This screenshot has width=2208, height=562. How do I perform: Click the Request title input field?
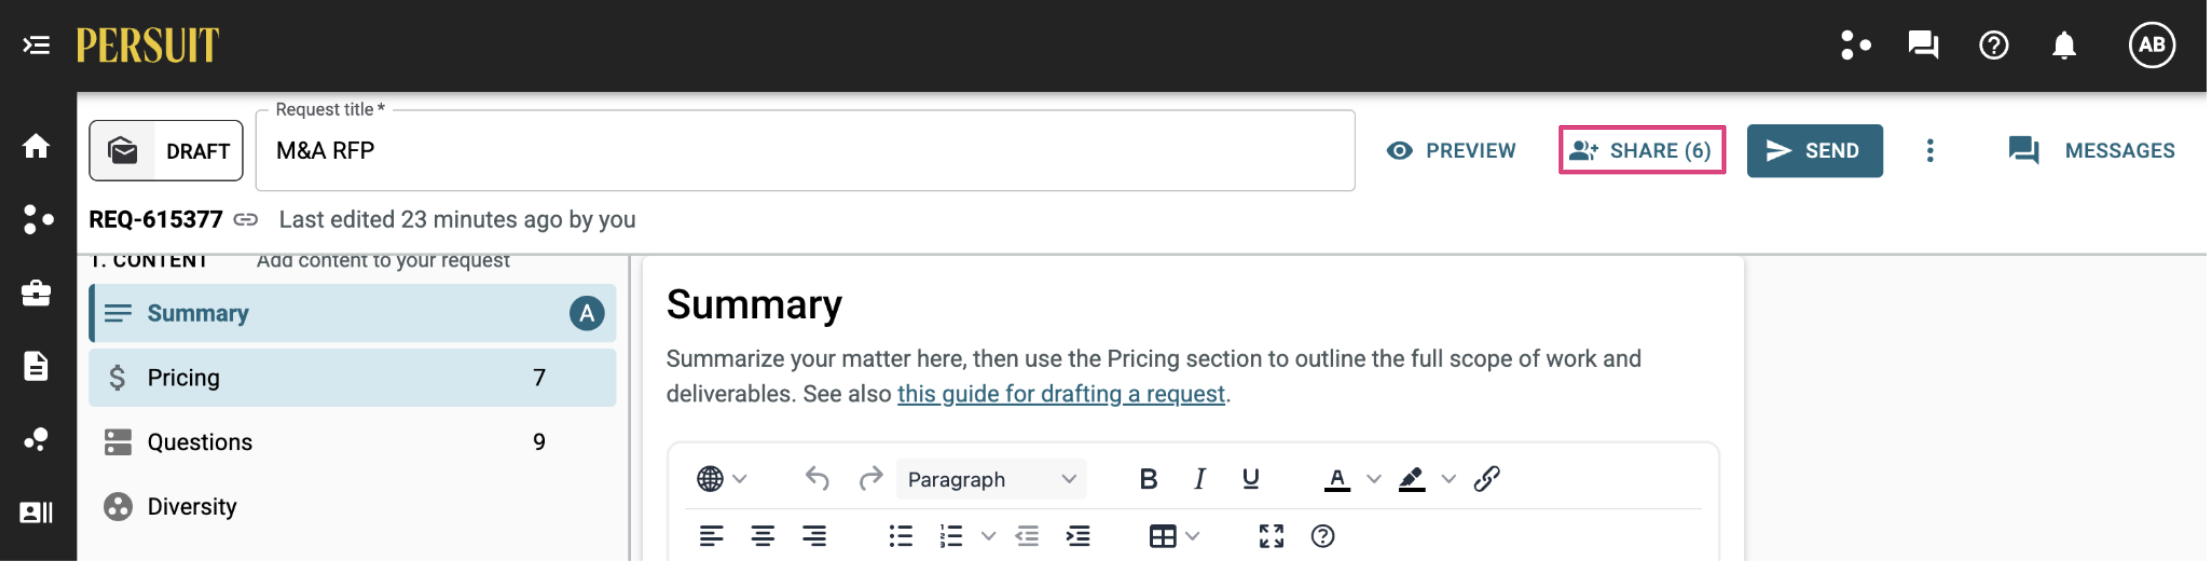(805, 151)
